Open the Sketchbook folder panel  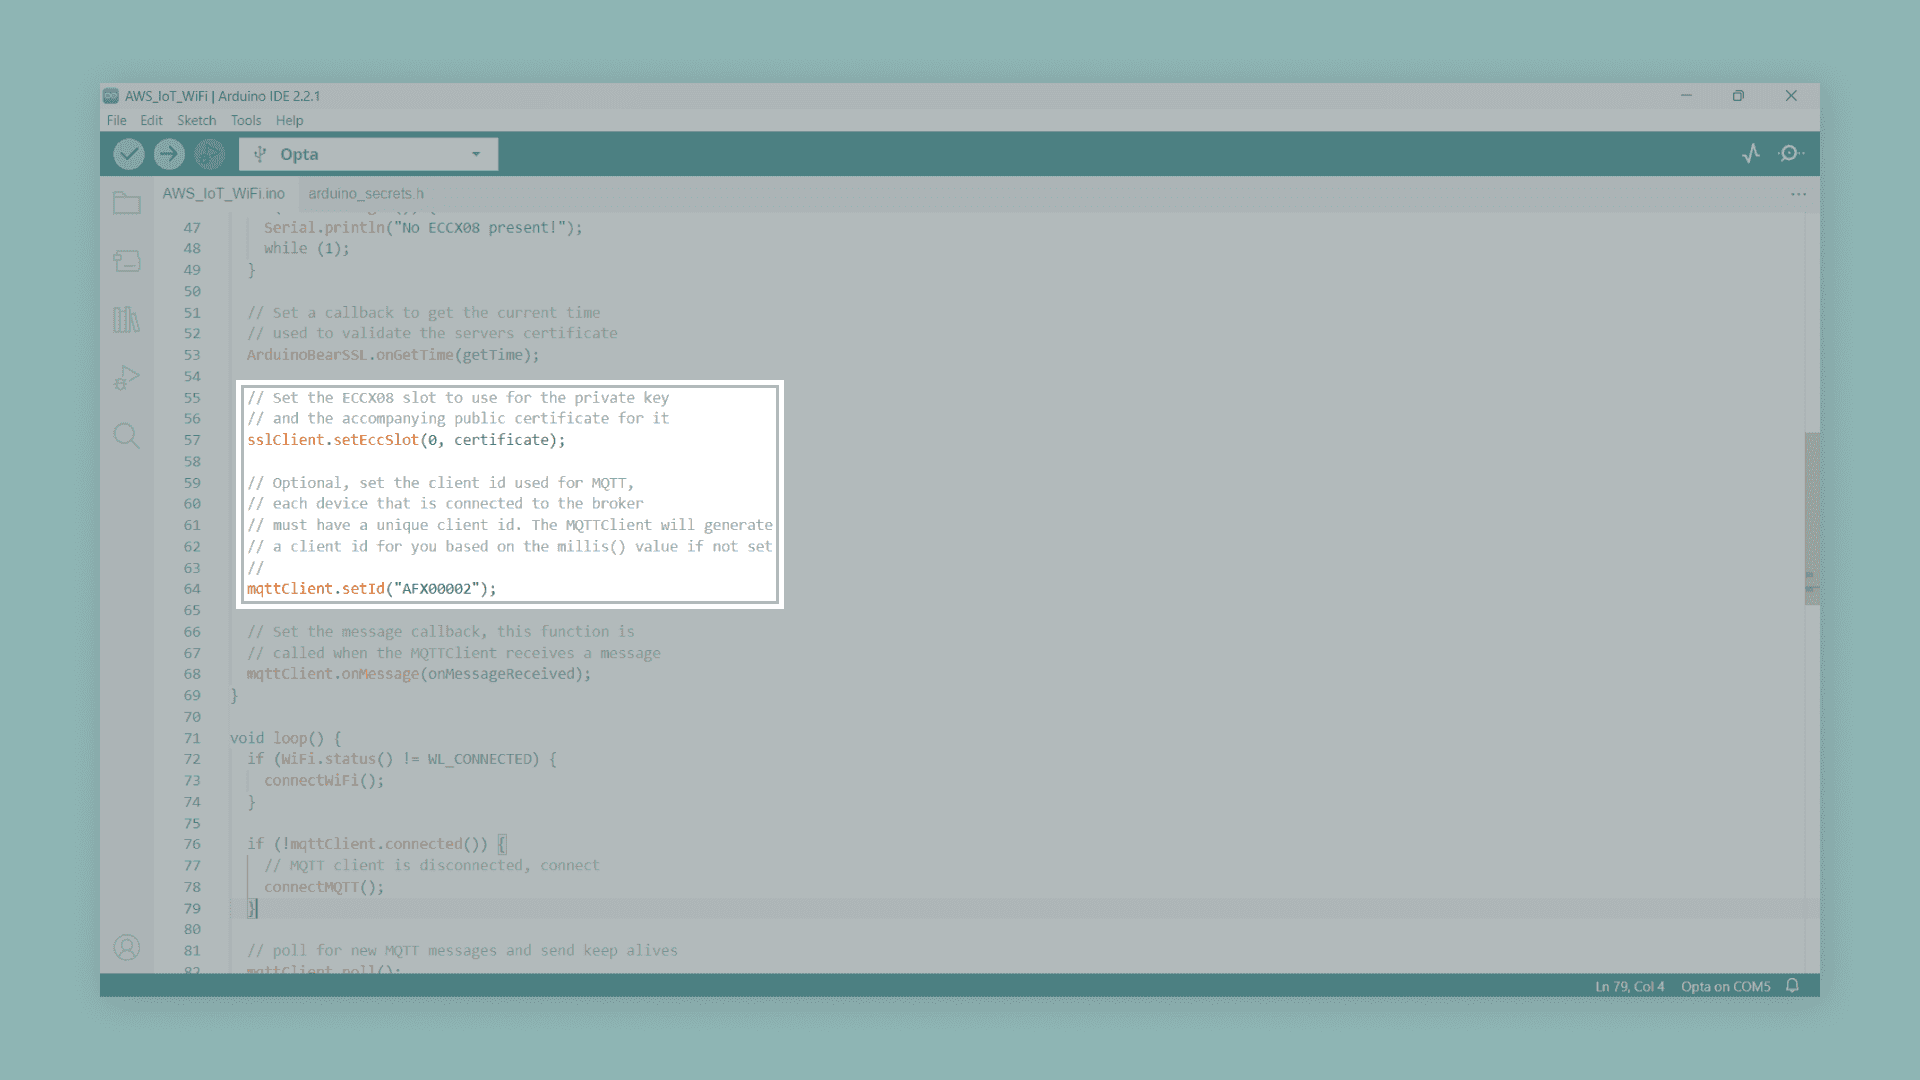[127, 203]
